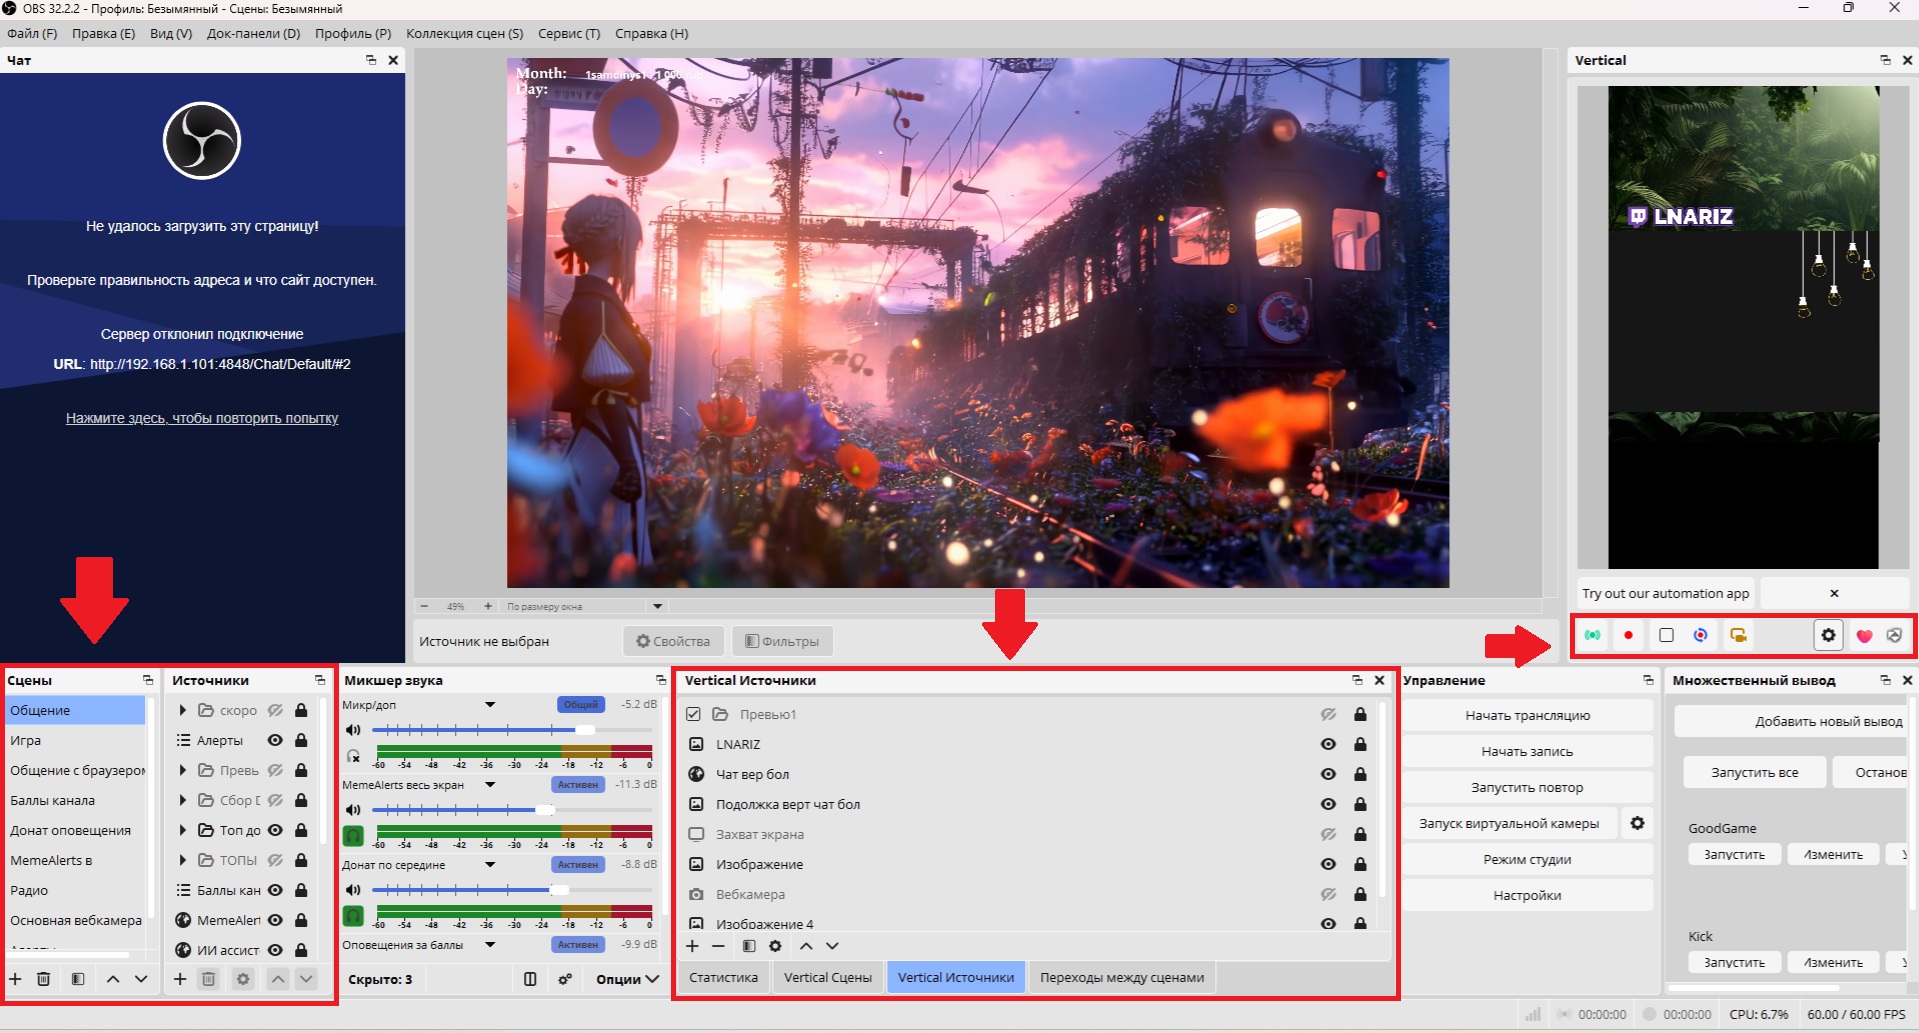This screenshot has width=1919, height=1033.
Task: Add a new source in Источники panel
Action: (180, 979)
